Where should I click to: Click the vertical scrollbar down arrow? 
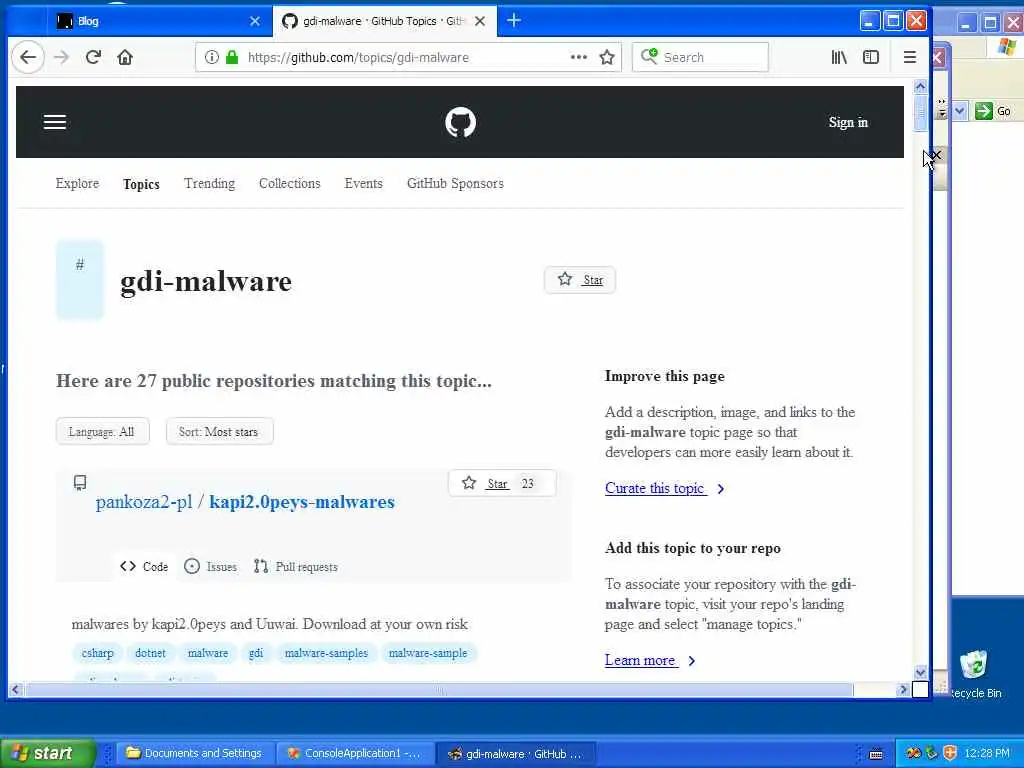920,672
